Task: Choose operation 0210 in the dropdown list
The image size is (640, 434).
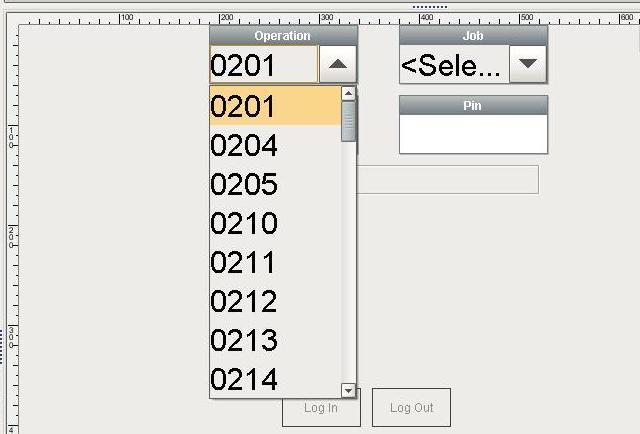Action: tap(276, 223)
